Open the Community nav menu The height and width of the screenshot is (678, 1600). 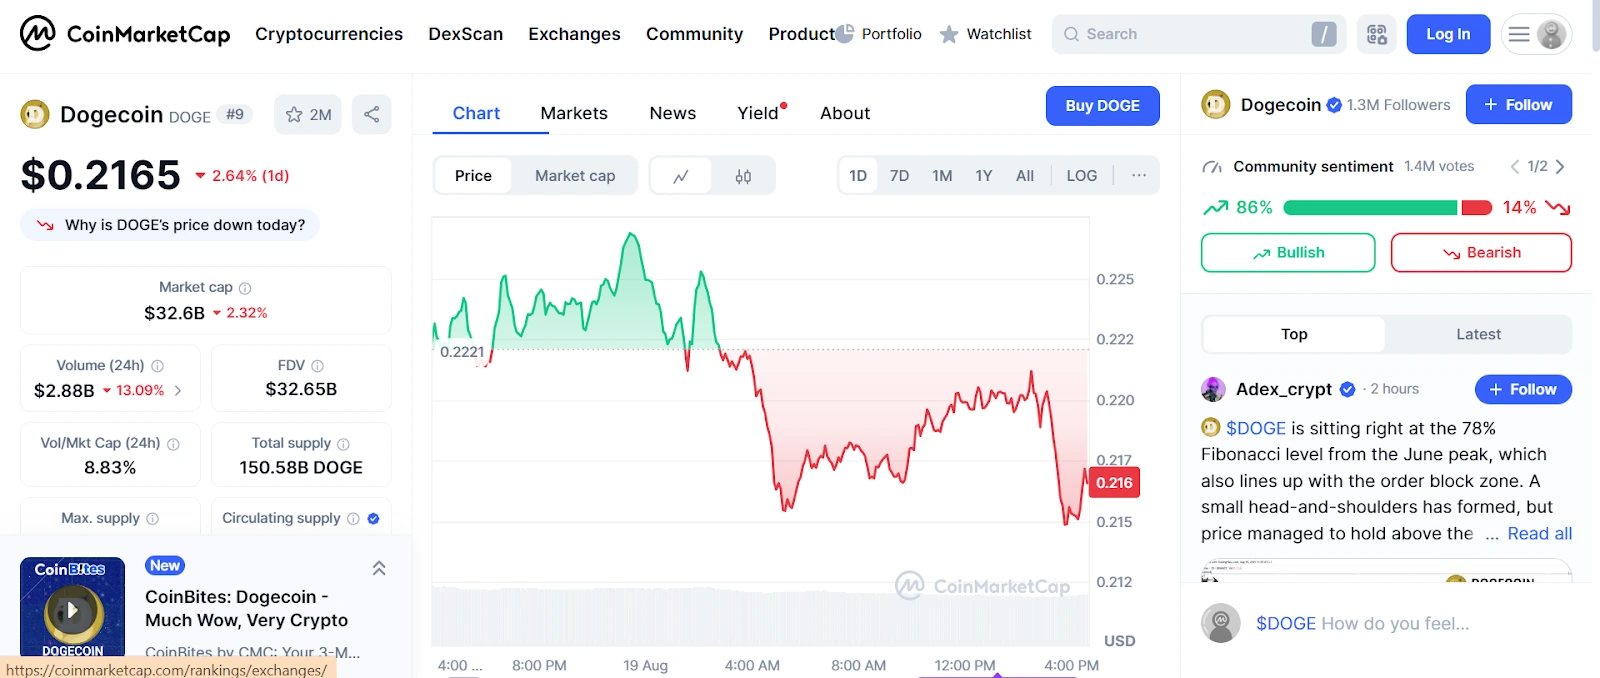click(x=694, y=34)
